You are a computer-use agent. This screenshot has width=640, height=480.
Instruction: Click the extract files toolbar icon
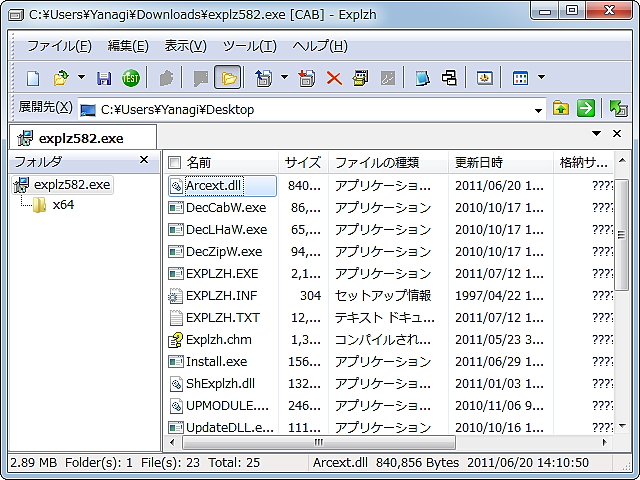263,78
